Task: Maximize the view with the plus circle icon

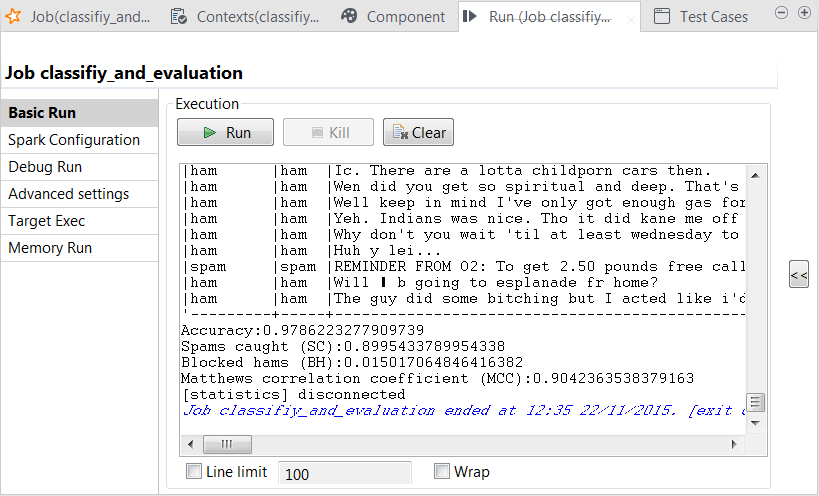Action: click(804, 13)
